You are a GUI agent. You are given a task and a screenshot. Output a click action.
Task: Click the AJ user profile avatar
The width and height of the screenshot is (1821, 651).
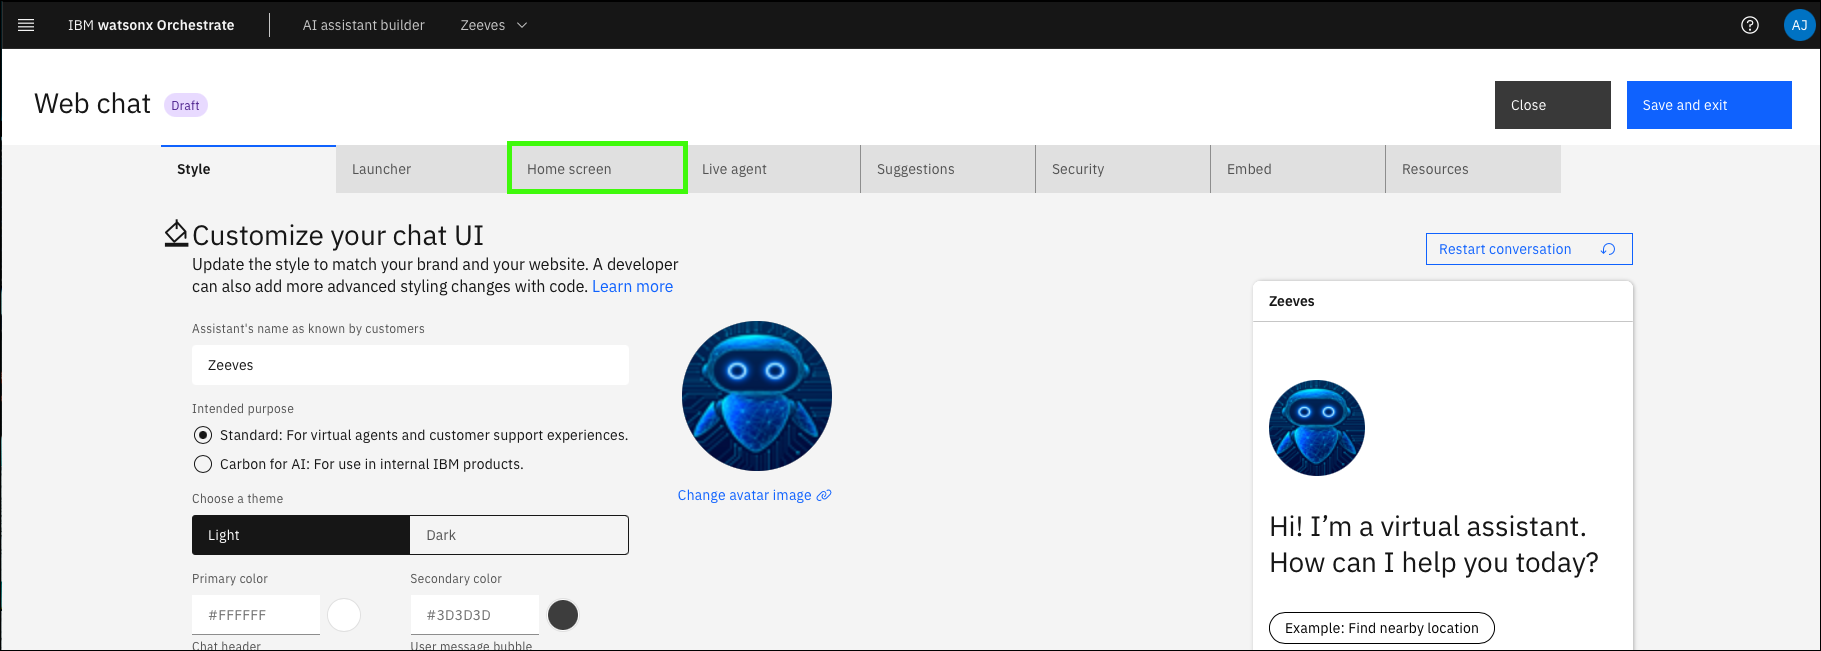pyautogui.click(x=1799, y=25)
